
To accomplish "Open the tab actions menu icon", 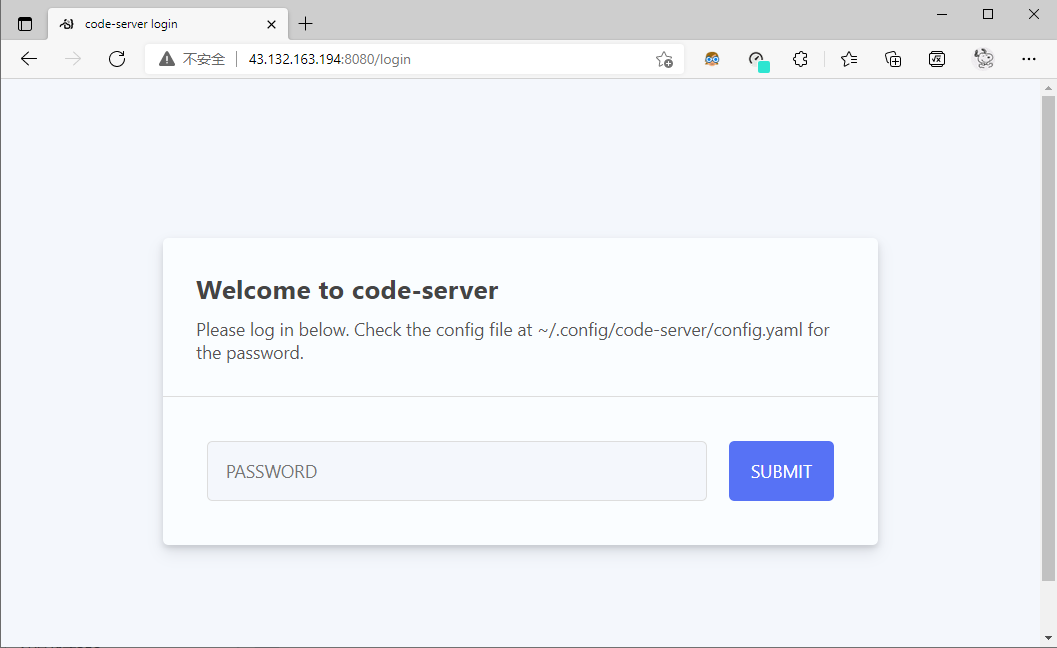I will click(25, 24).
